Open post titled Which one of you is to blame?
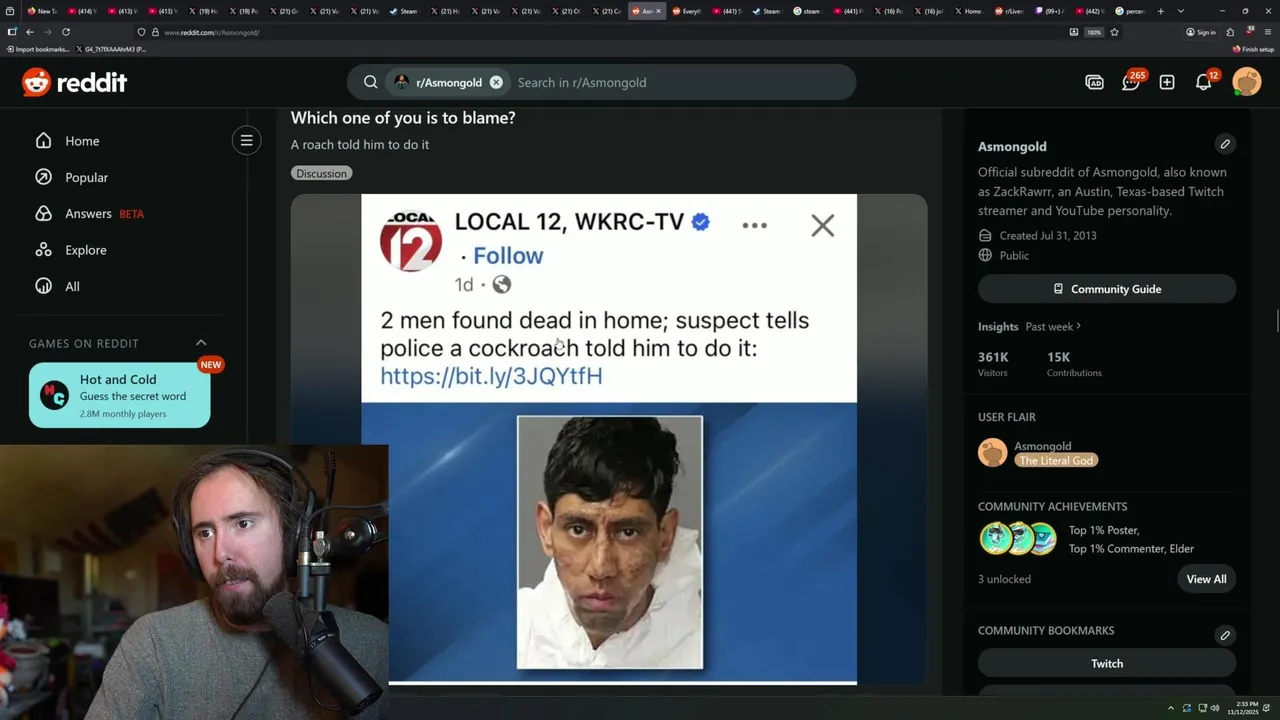Screen dimensions: 1280x720 [x=403, y=117]
